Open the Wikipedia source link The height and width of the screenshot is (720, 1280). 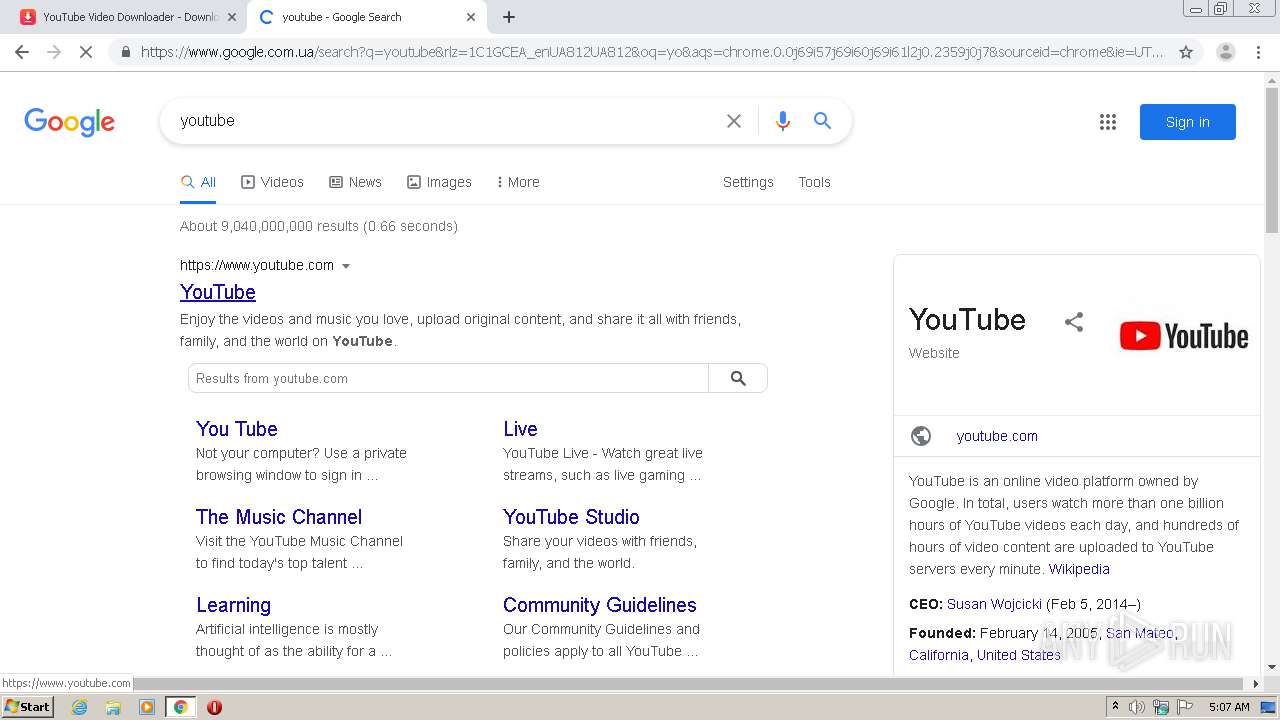point(1079,569)
